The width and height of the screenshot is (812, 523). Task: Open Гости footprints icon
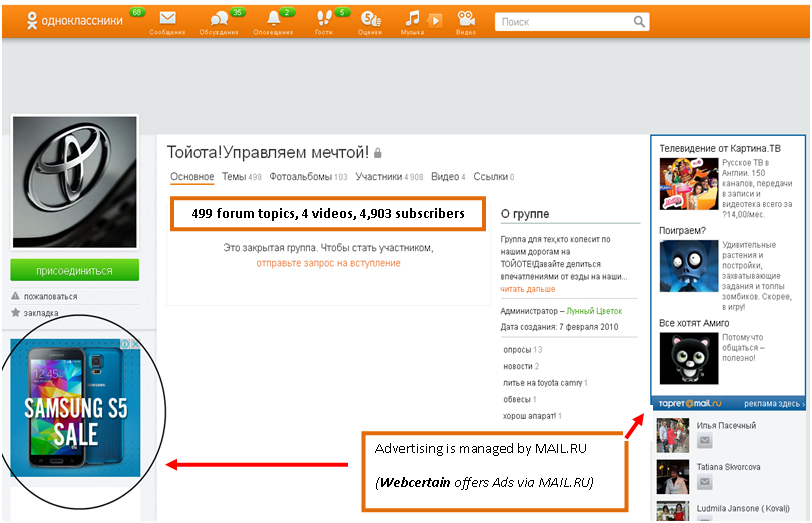click(324, 19)
